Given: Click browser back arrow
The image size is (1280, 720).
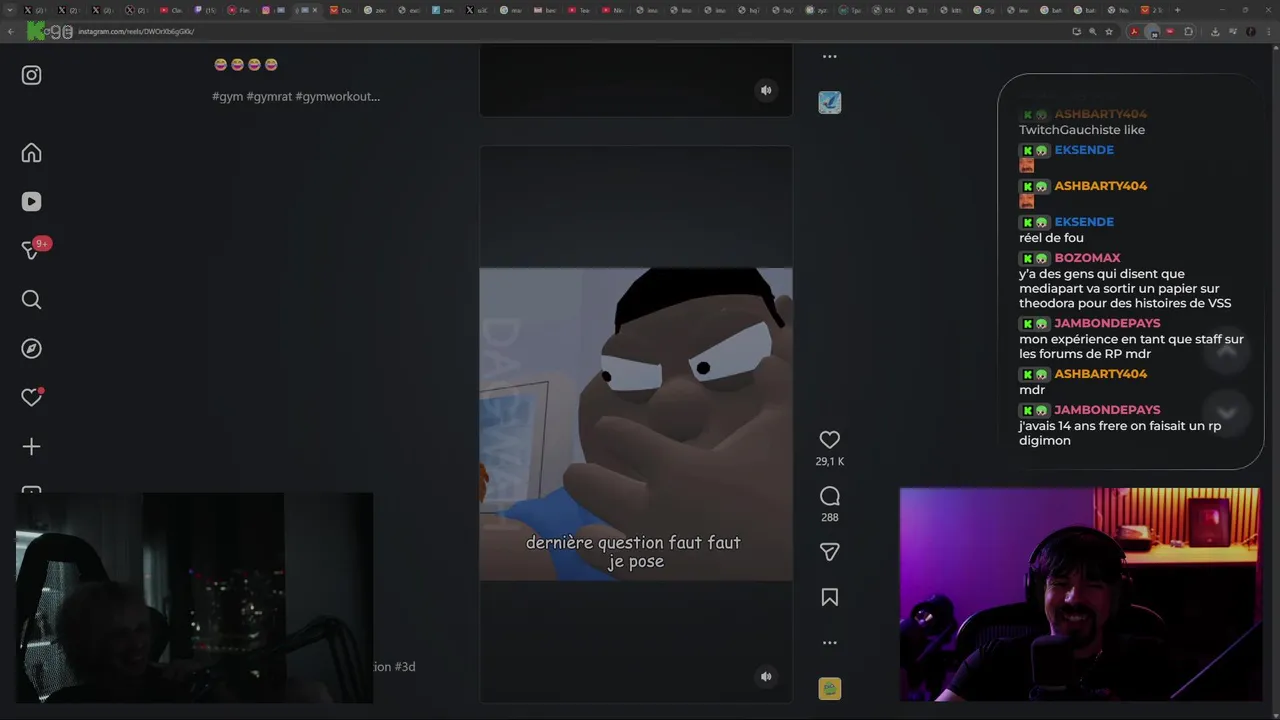Looking at the screenshot, I should coord(10,31).
